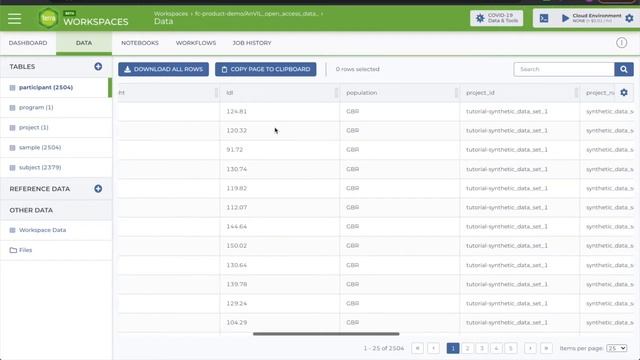Switch to the Data tab
Screen dimensions: 640x360
click(84, 43)
